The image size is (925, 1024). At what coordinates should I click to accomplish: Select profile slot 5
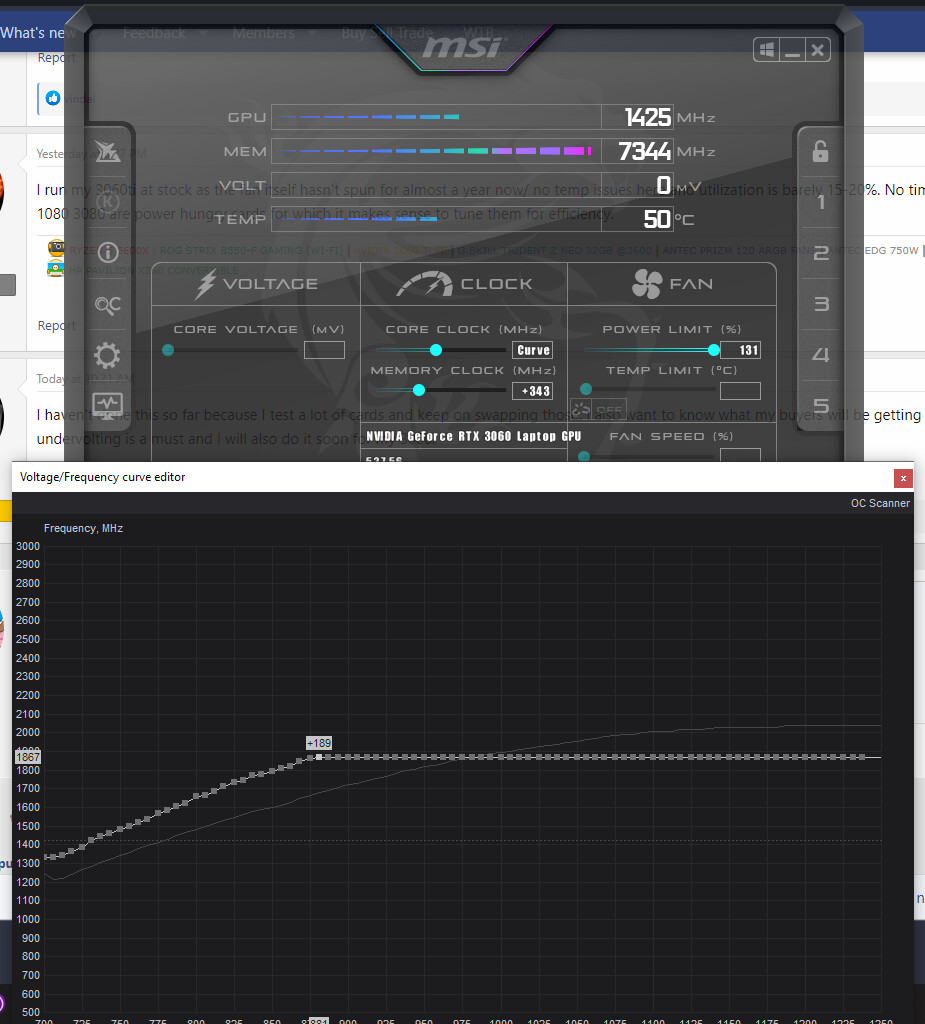coord(820,406)
